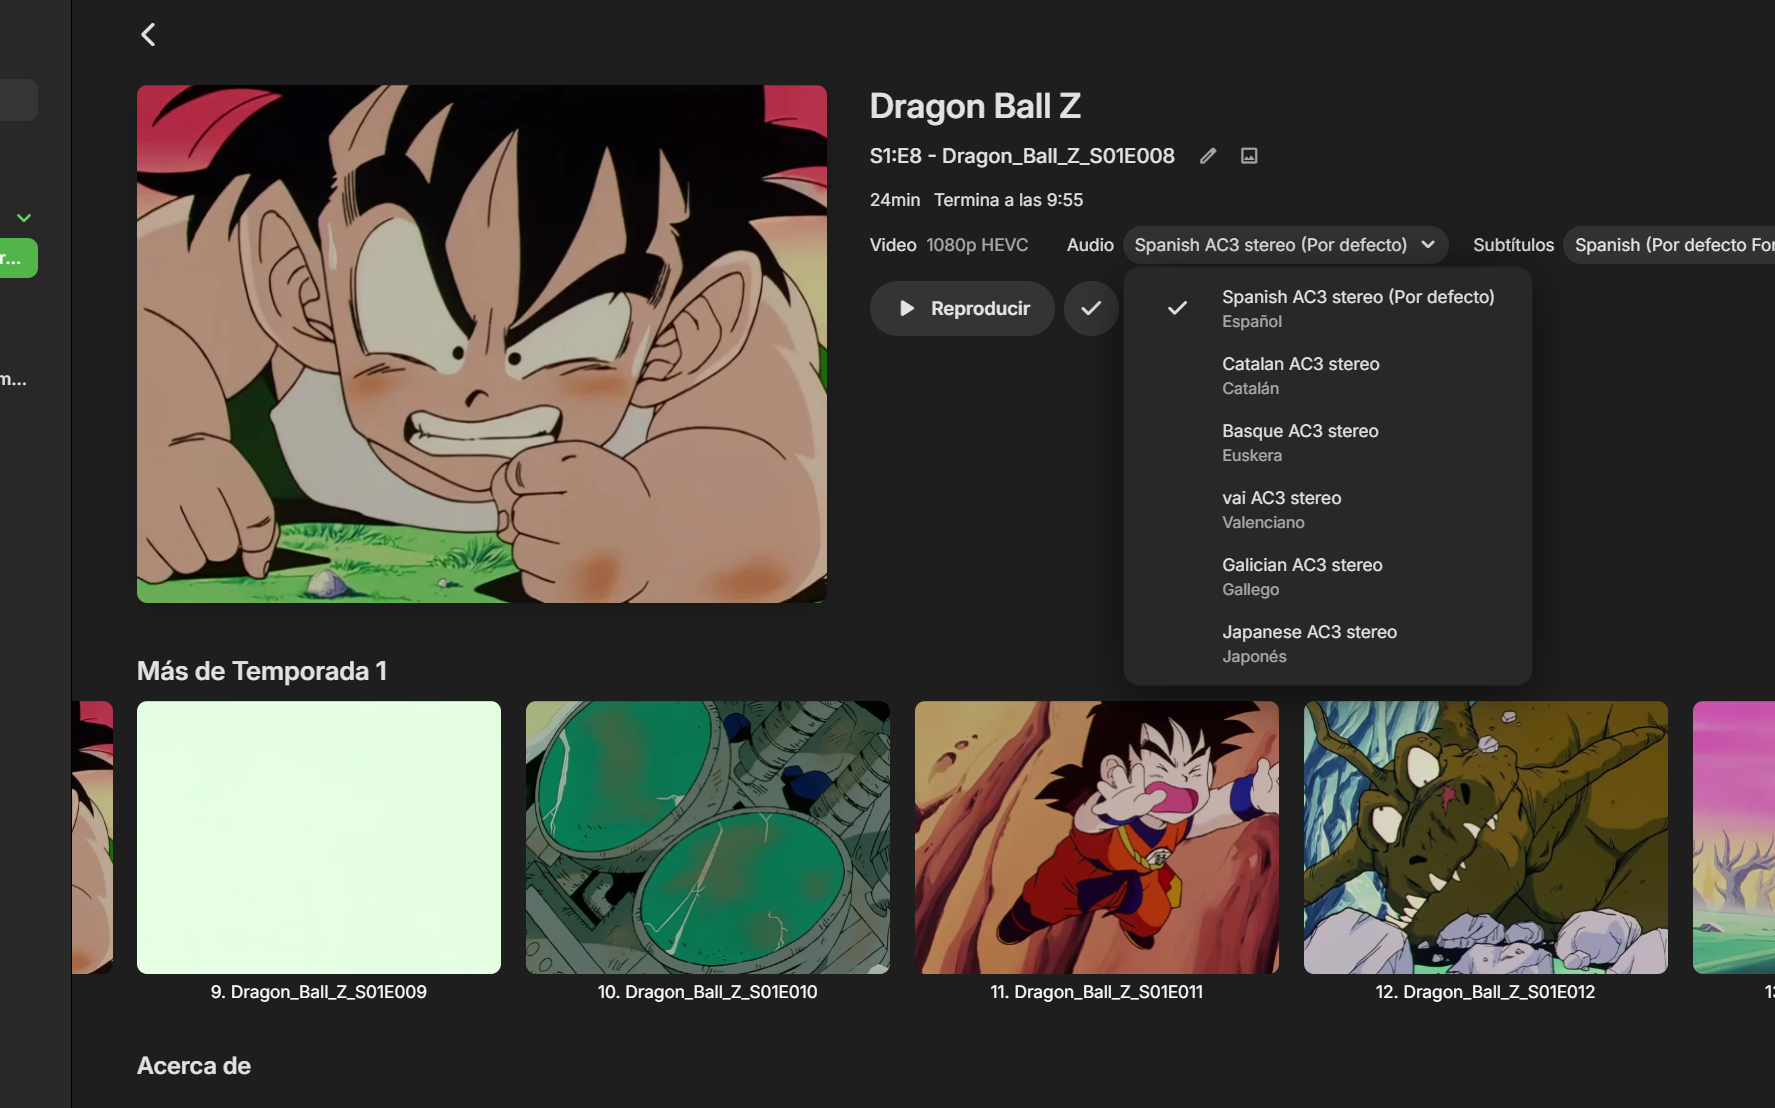This screenshot has height=1108, width=1775.
Task: Click the 10. Dragon_Ball_Z_S01E010 title
Action: coord(708,992)
